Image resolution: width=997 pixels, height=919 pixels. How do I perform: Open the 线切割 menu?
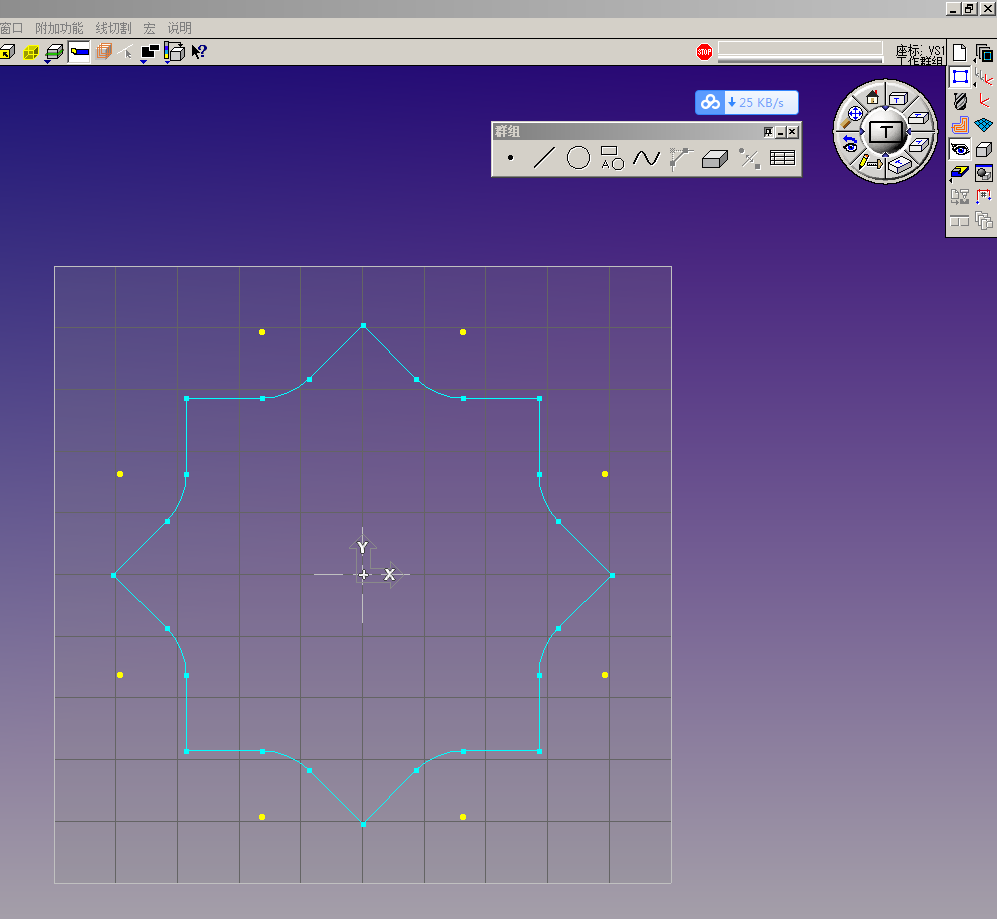(x=113, y=28)
